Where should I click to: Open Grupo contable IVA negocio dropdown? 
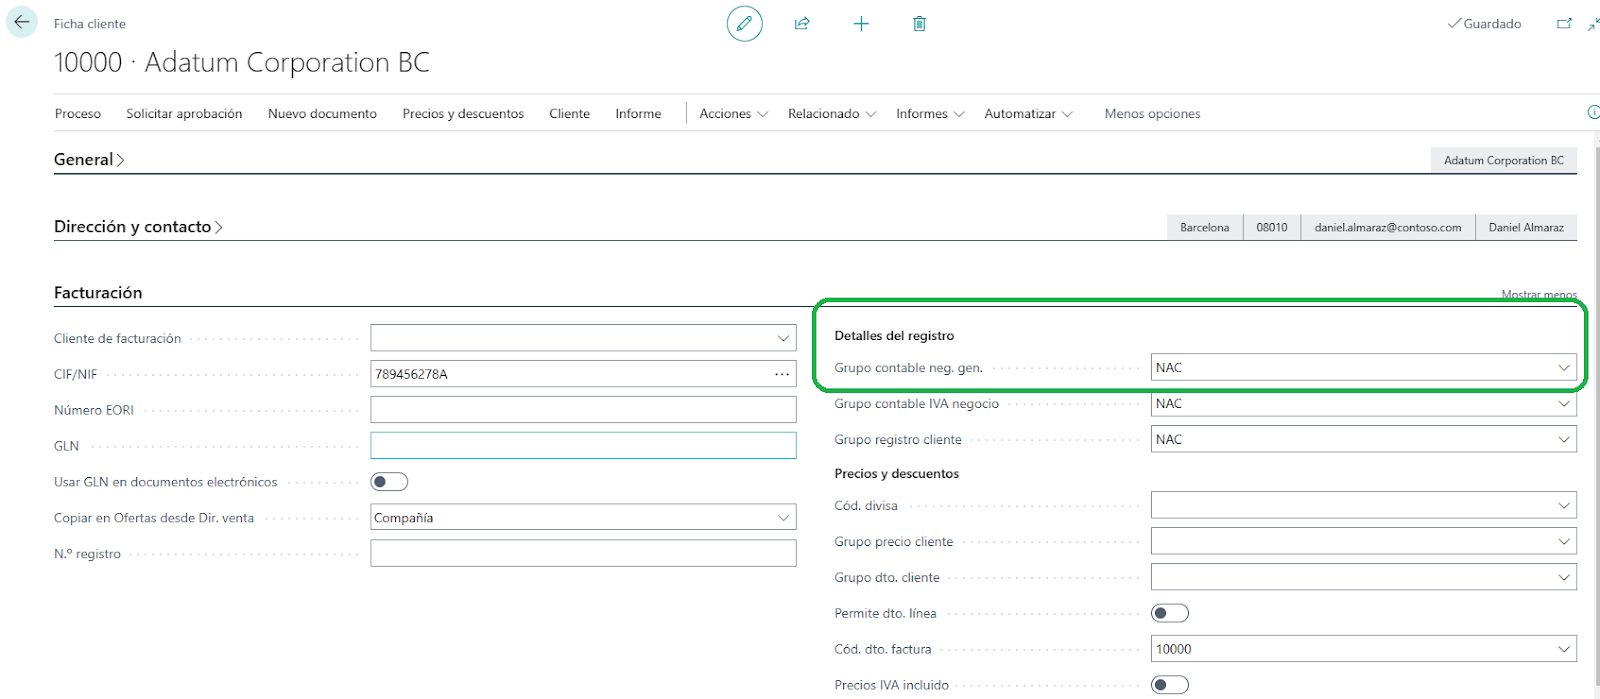(1564, 404)
